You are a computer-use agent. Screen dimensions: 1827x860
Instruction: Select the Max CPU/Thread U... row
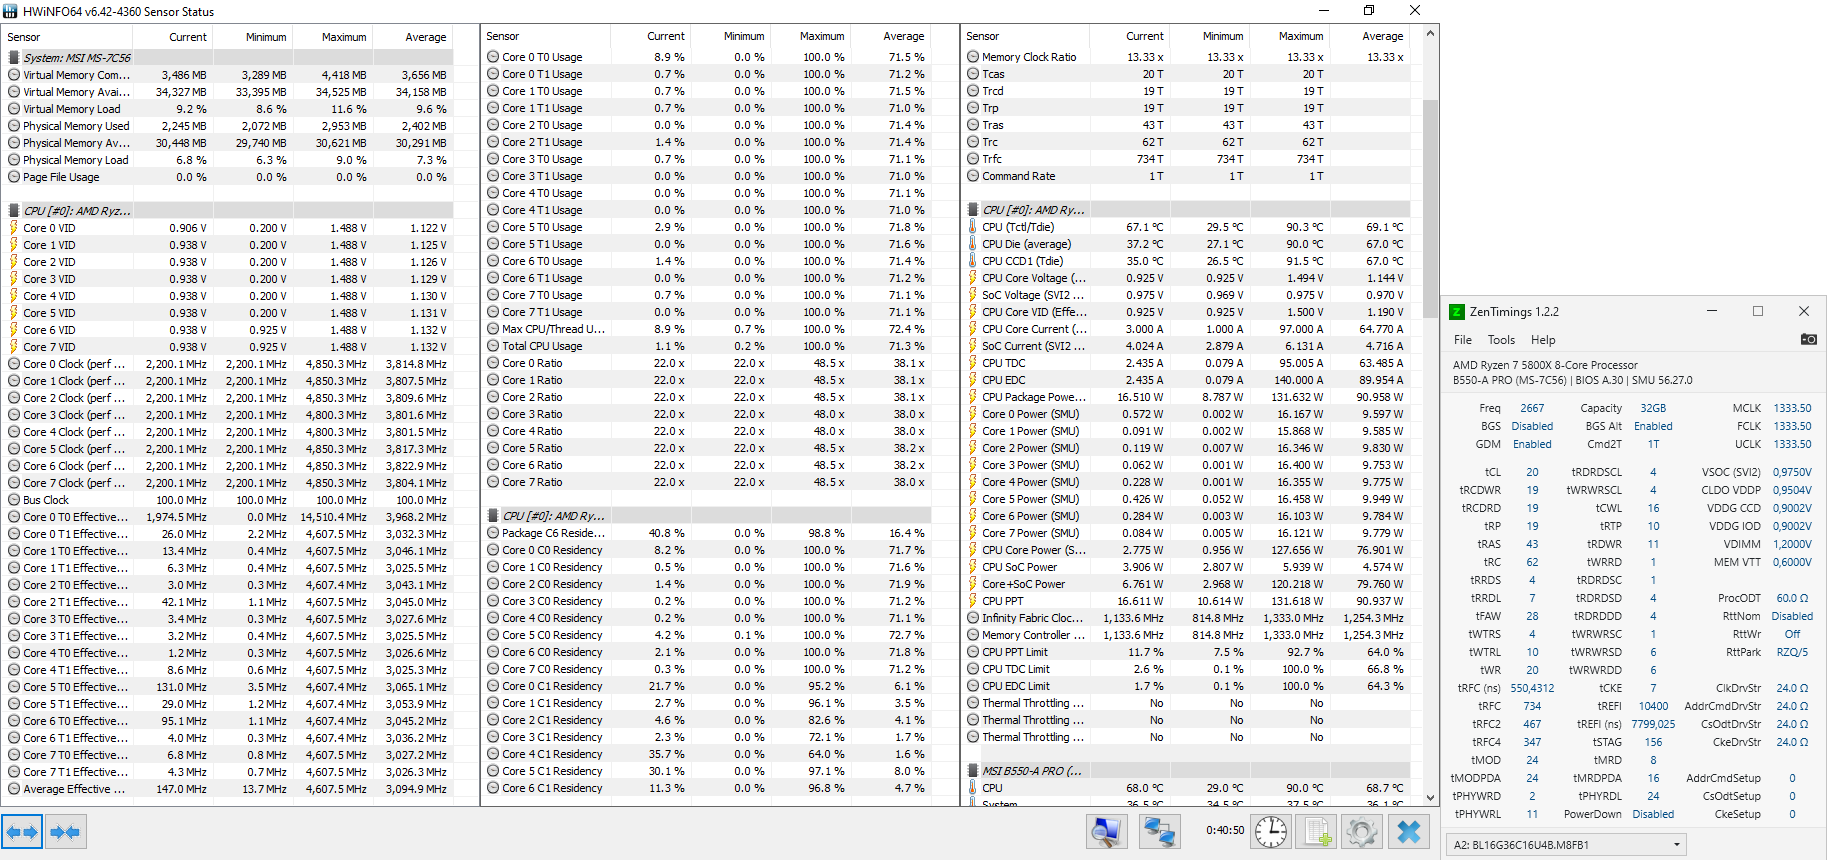point(708,329)
